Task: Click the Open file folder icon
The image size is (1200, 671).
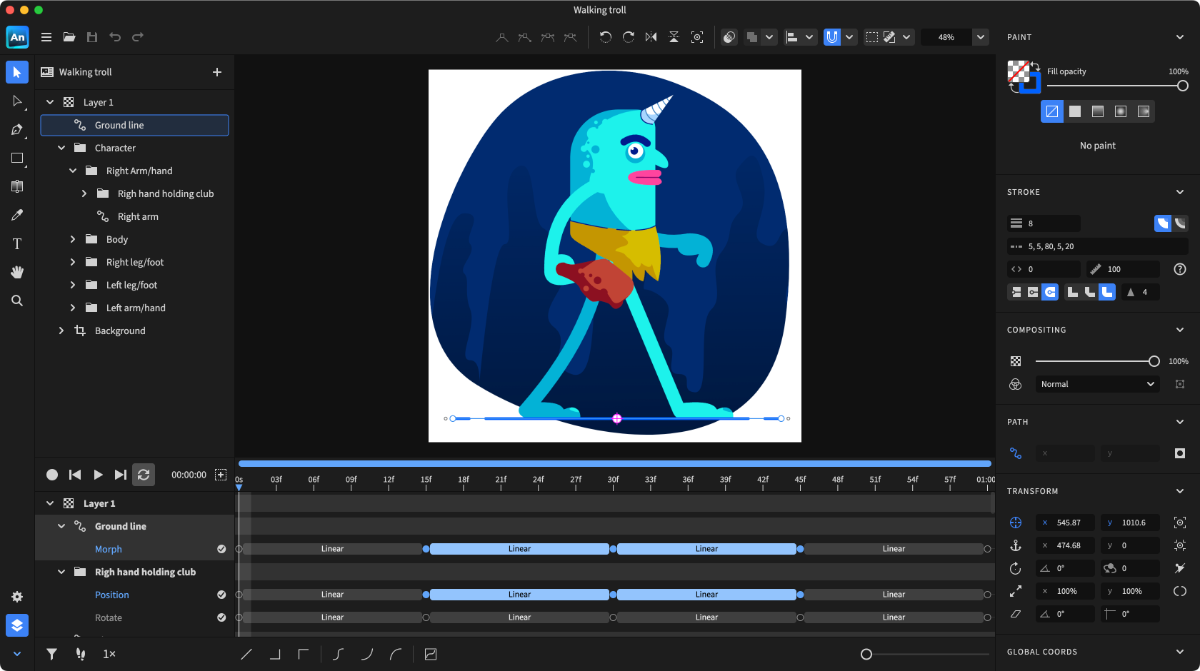Action: pyautogui.click(x=69, y=37)
